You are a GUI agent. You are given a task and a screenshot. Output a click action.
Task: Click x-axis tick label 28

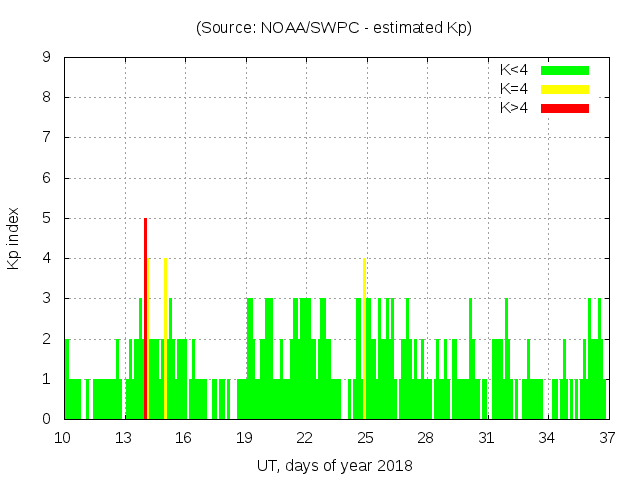tap(425, 437)
